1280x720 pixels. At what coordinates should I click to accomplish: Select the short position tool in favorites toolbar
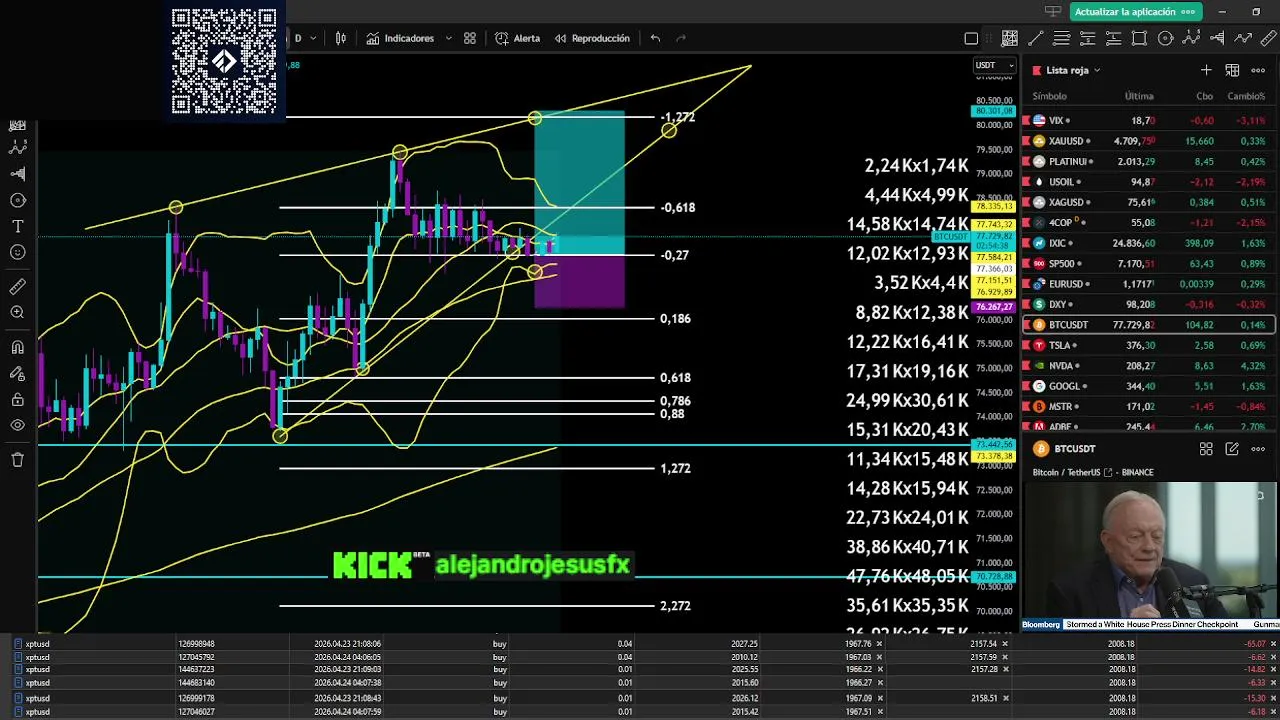[1087, 39]
